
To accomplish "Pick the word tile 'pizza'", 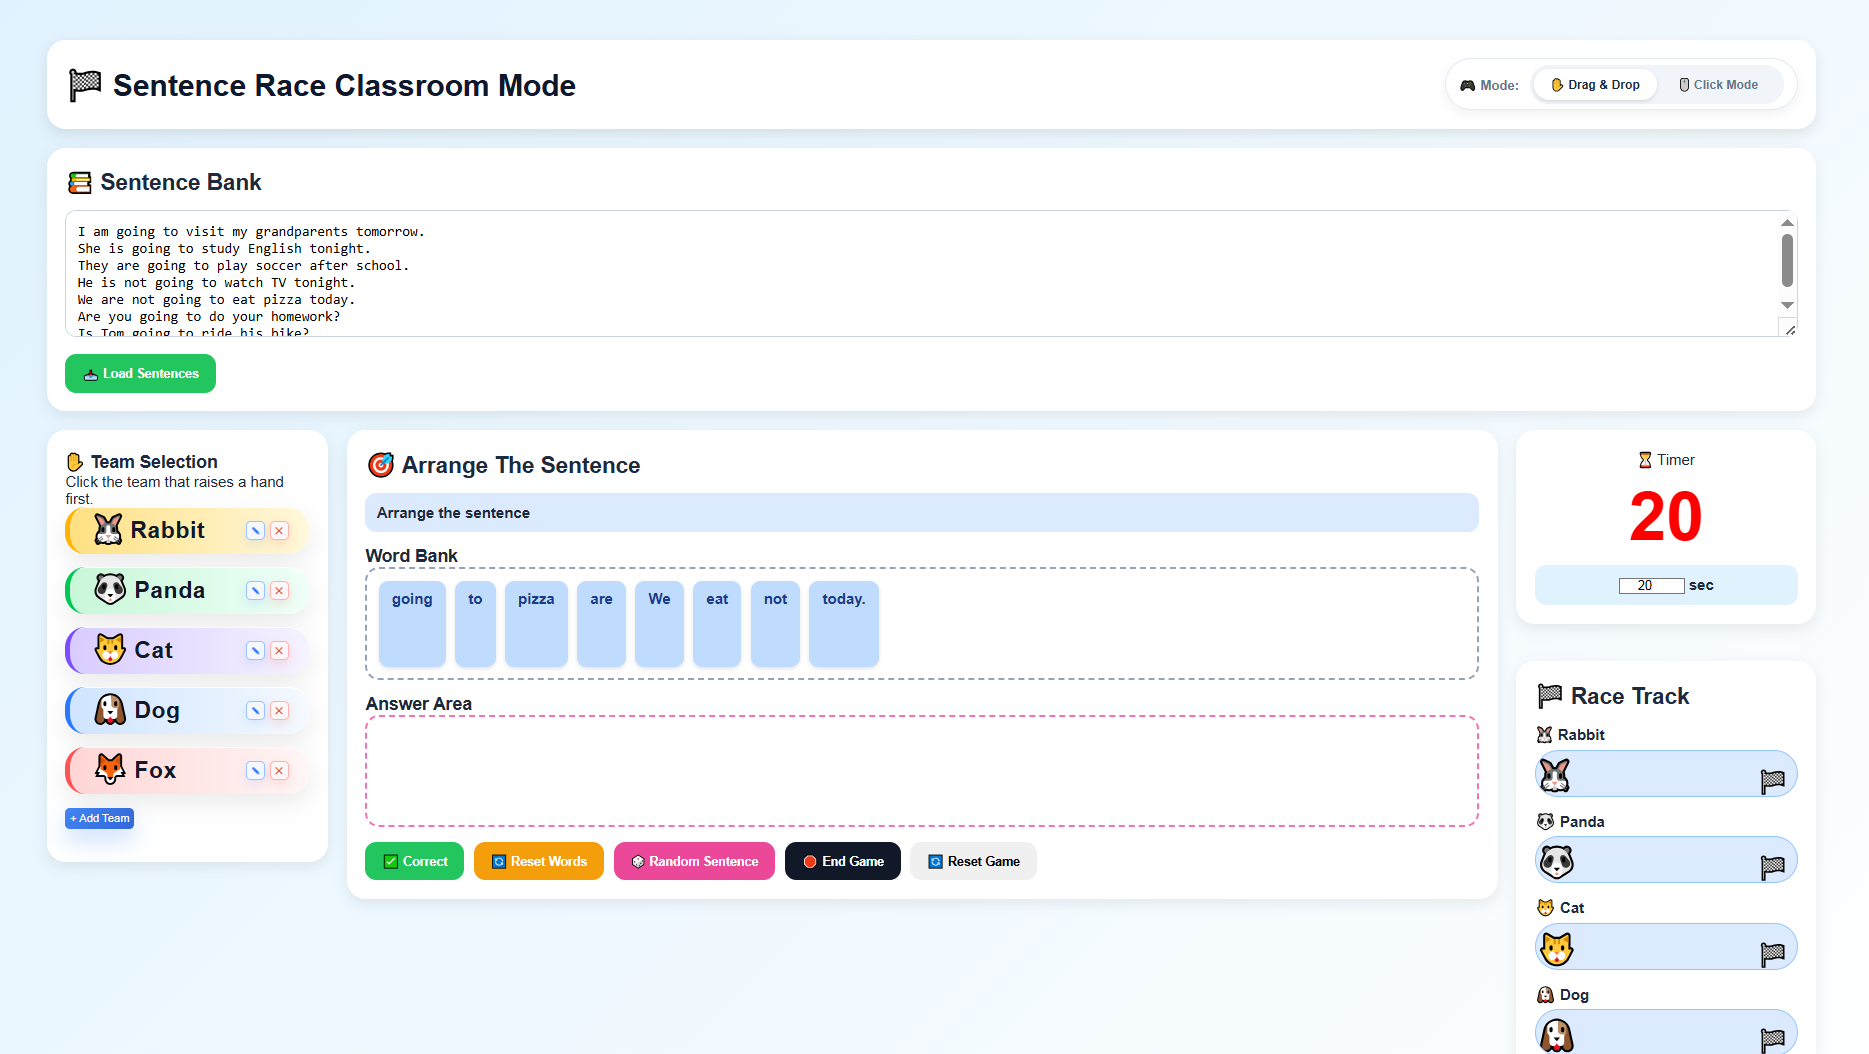I will pyautogui.click(x=536, y=624).
